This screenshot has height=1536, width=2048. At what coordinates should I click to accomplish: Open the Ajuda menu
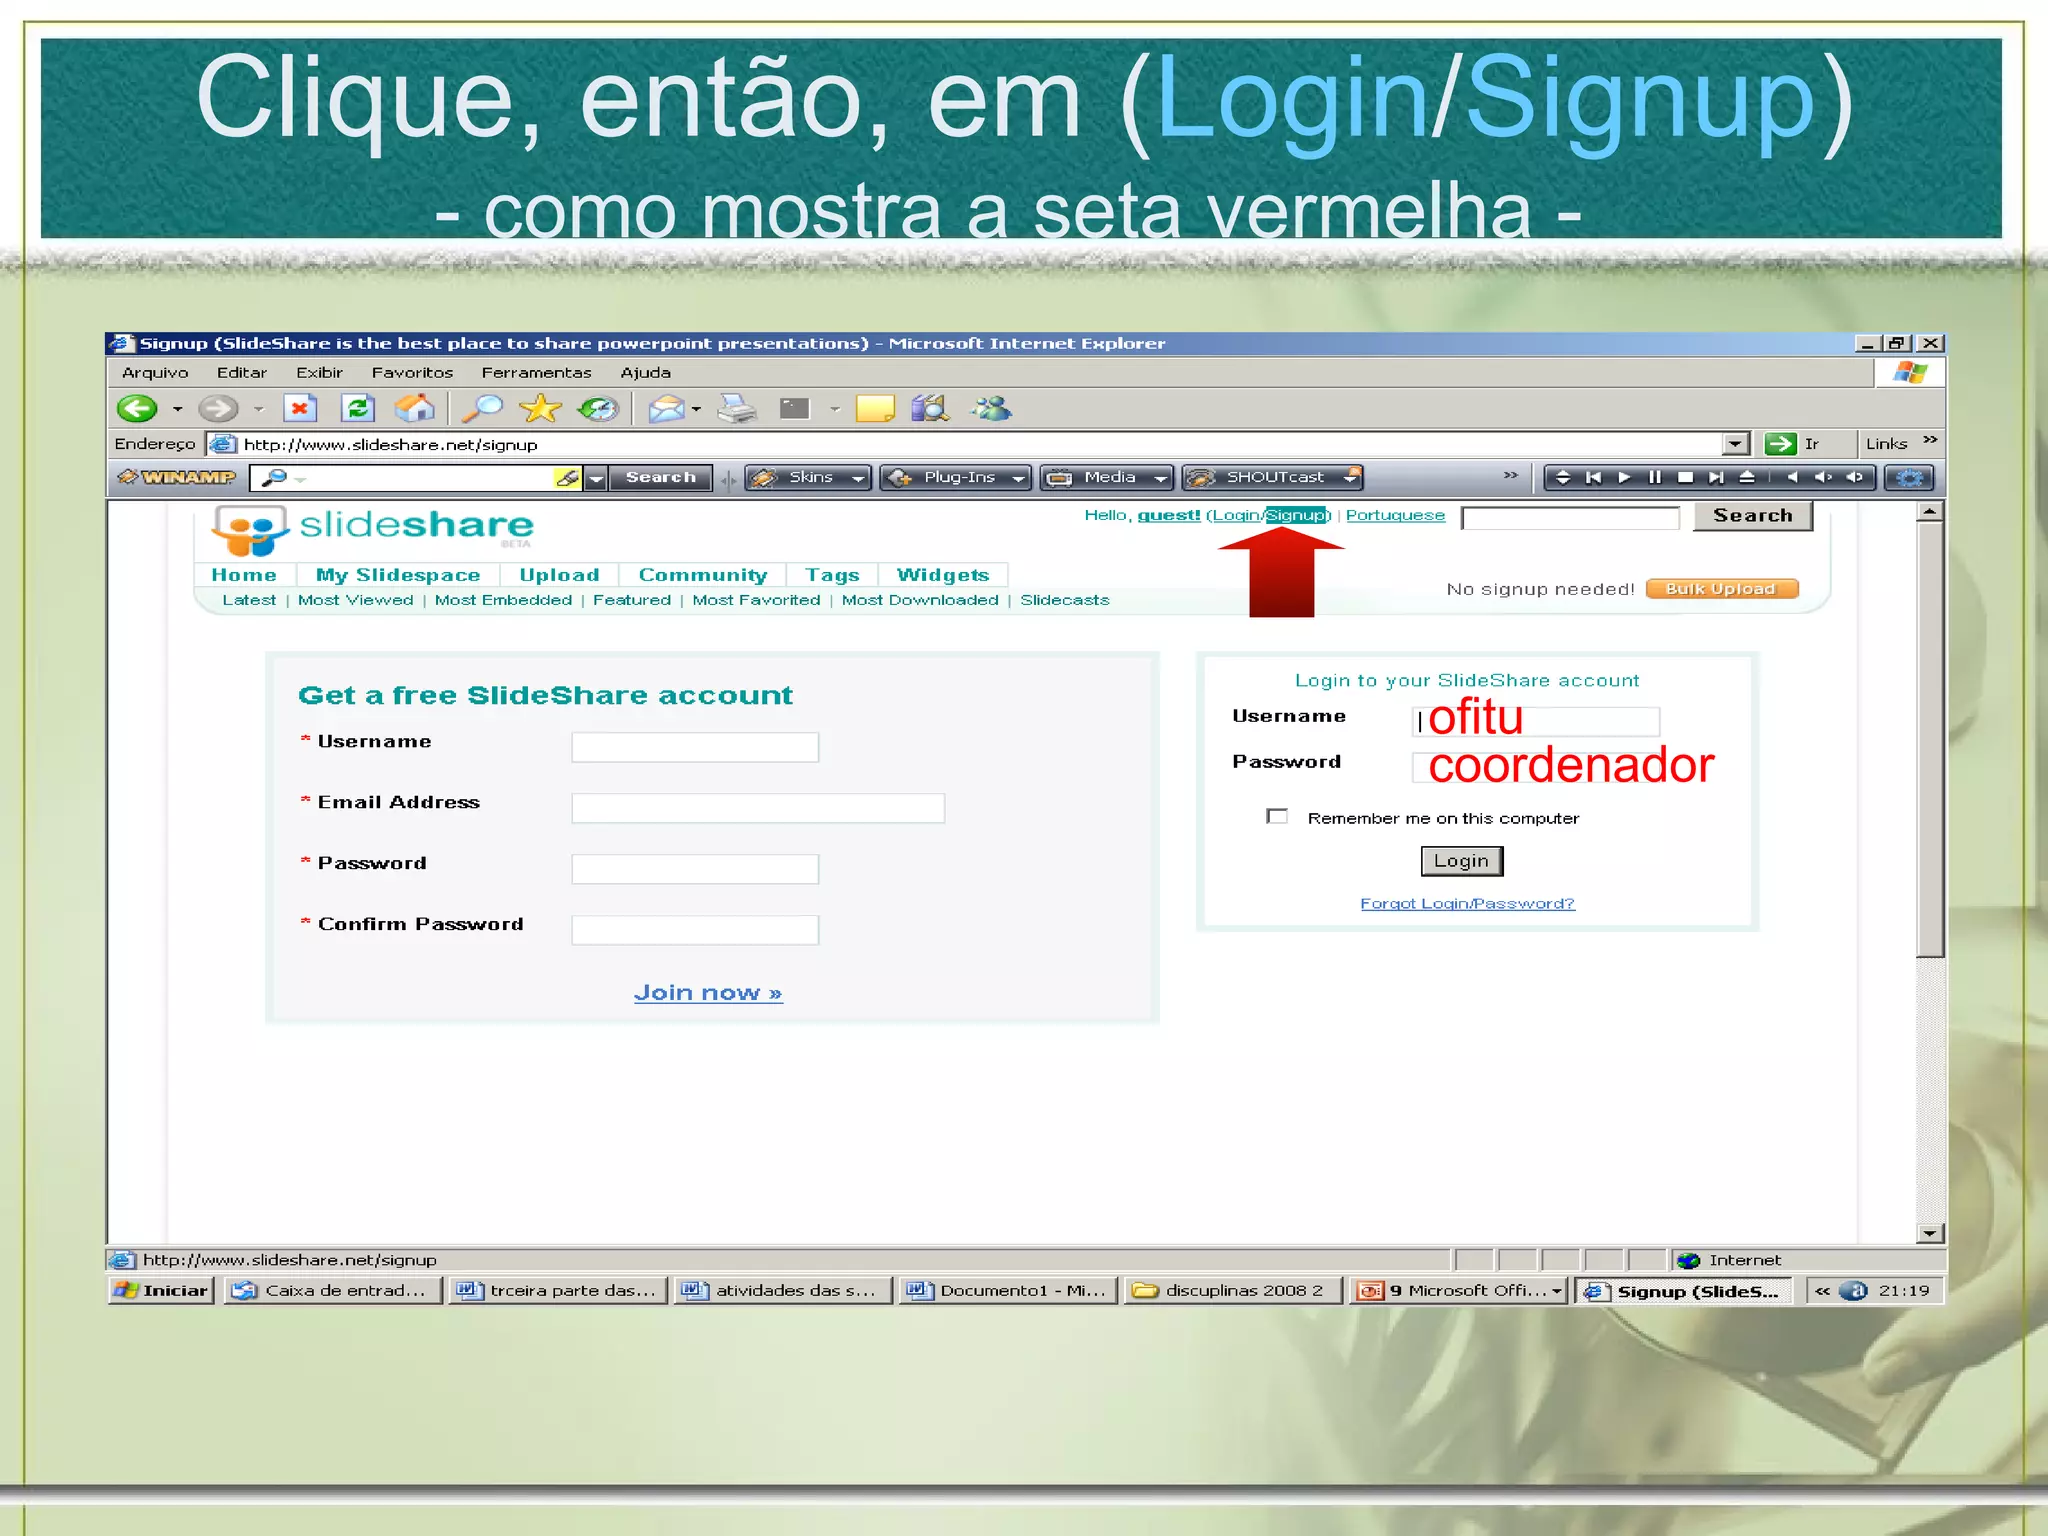pyautogui.click(x=645, y=372)
